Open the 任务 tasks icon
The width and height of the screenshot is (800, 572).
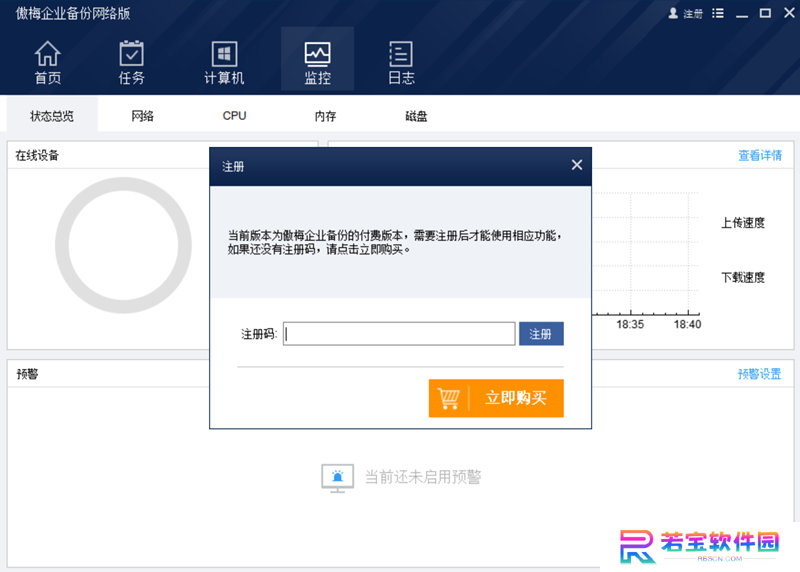pos(132,62)
